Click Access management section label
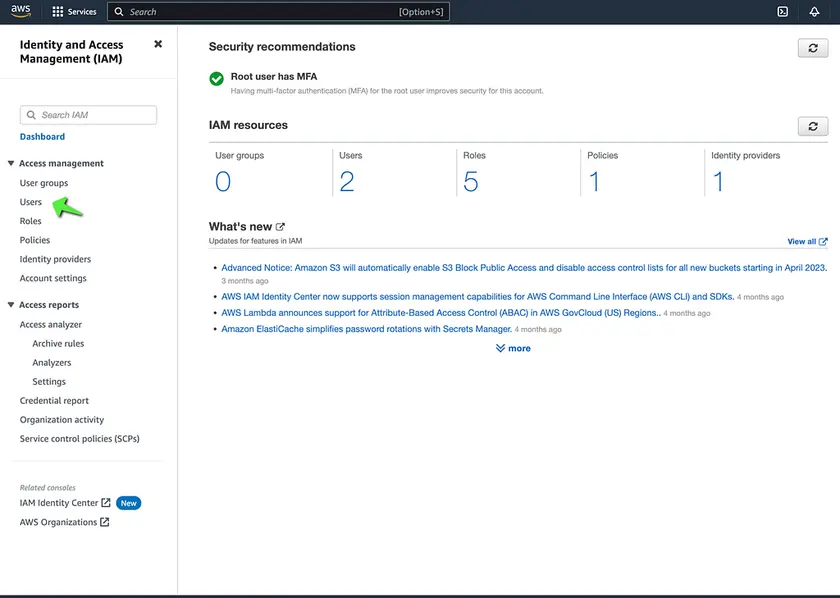Viewport: 840px width, 598px height. pos(62,163)
